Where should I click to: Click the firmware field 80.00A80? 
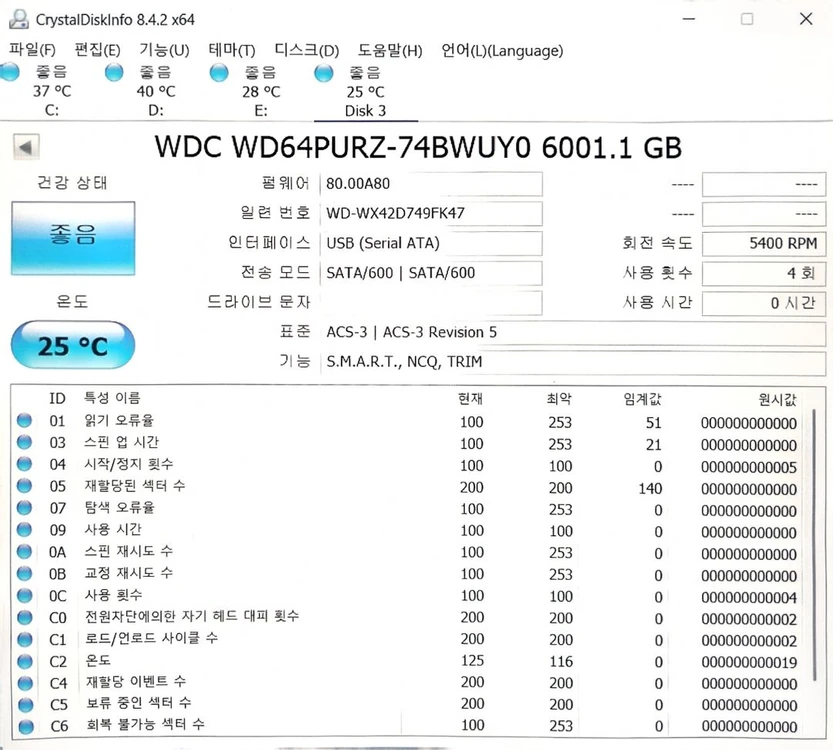[x=431, y=184]
